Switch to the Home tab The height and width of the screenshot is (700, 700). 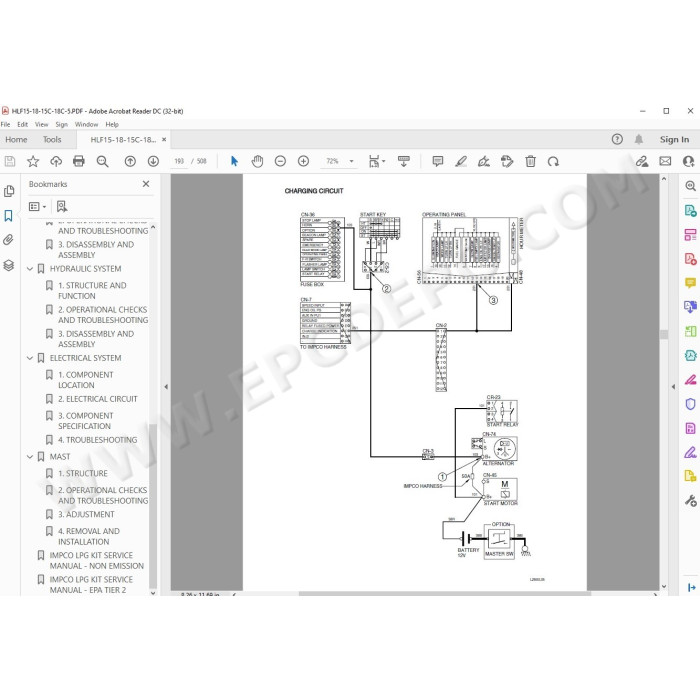pos(17,140)
